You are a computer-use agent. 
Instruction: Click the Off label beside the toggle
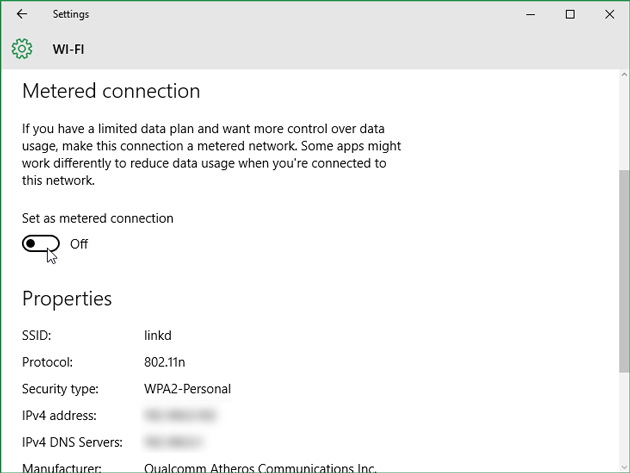pos(79,244)
